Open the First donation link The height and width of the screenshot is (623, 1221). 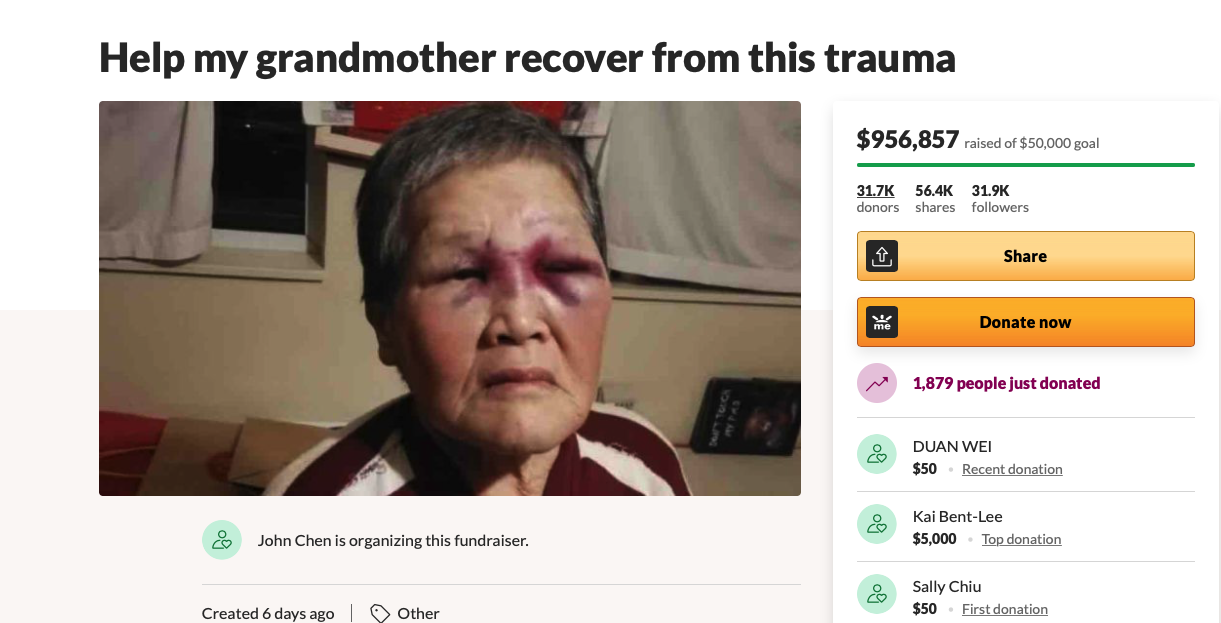coord(1005,609)
